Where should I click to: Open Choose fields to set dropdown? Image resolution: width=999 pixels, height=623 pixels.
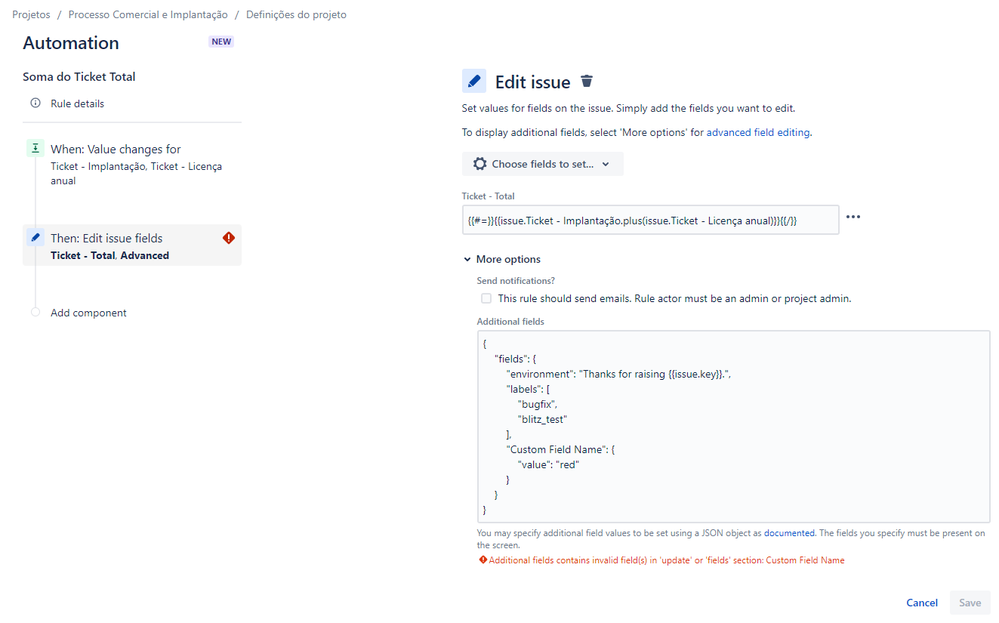point(542,164)
